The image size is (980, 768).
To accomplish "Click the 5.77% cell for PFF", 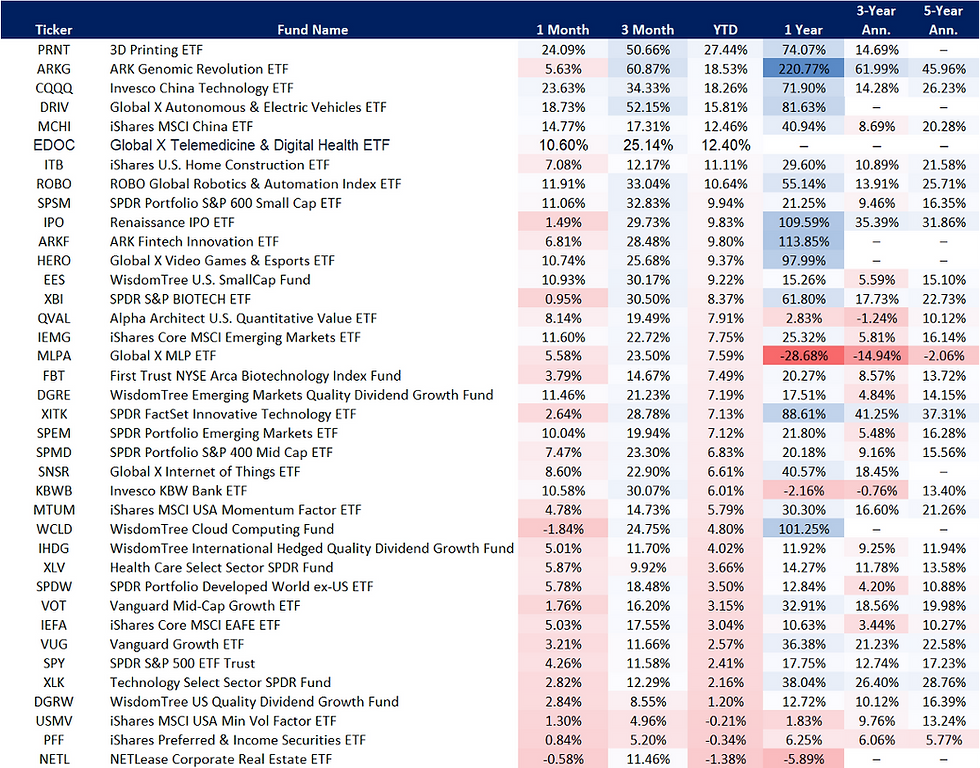I will pos(943,740).
